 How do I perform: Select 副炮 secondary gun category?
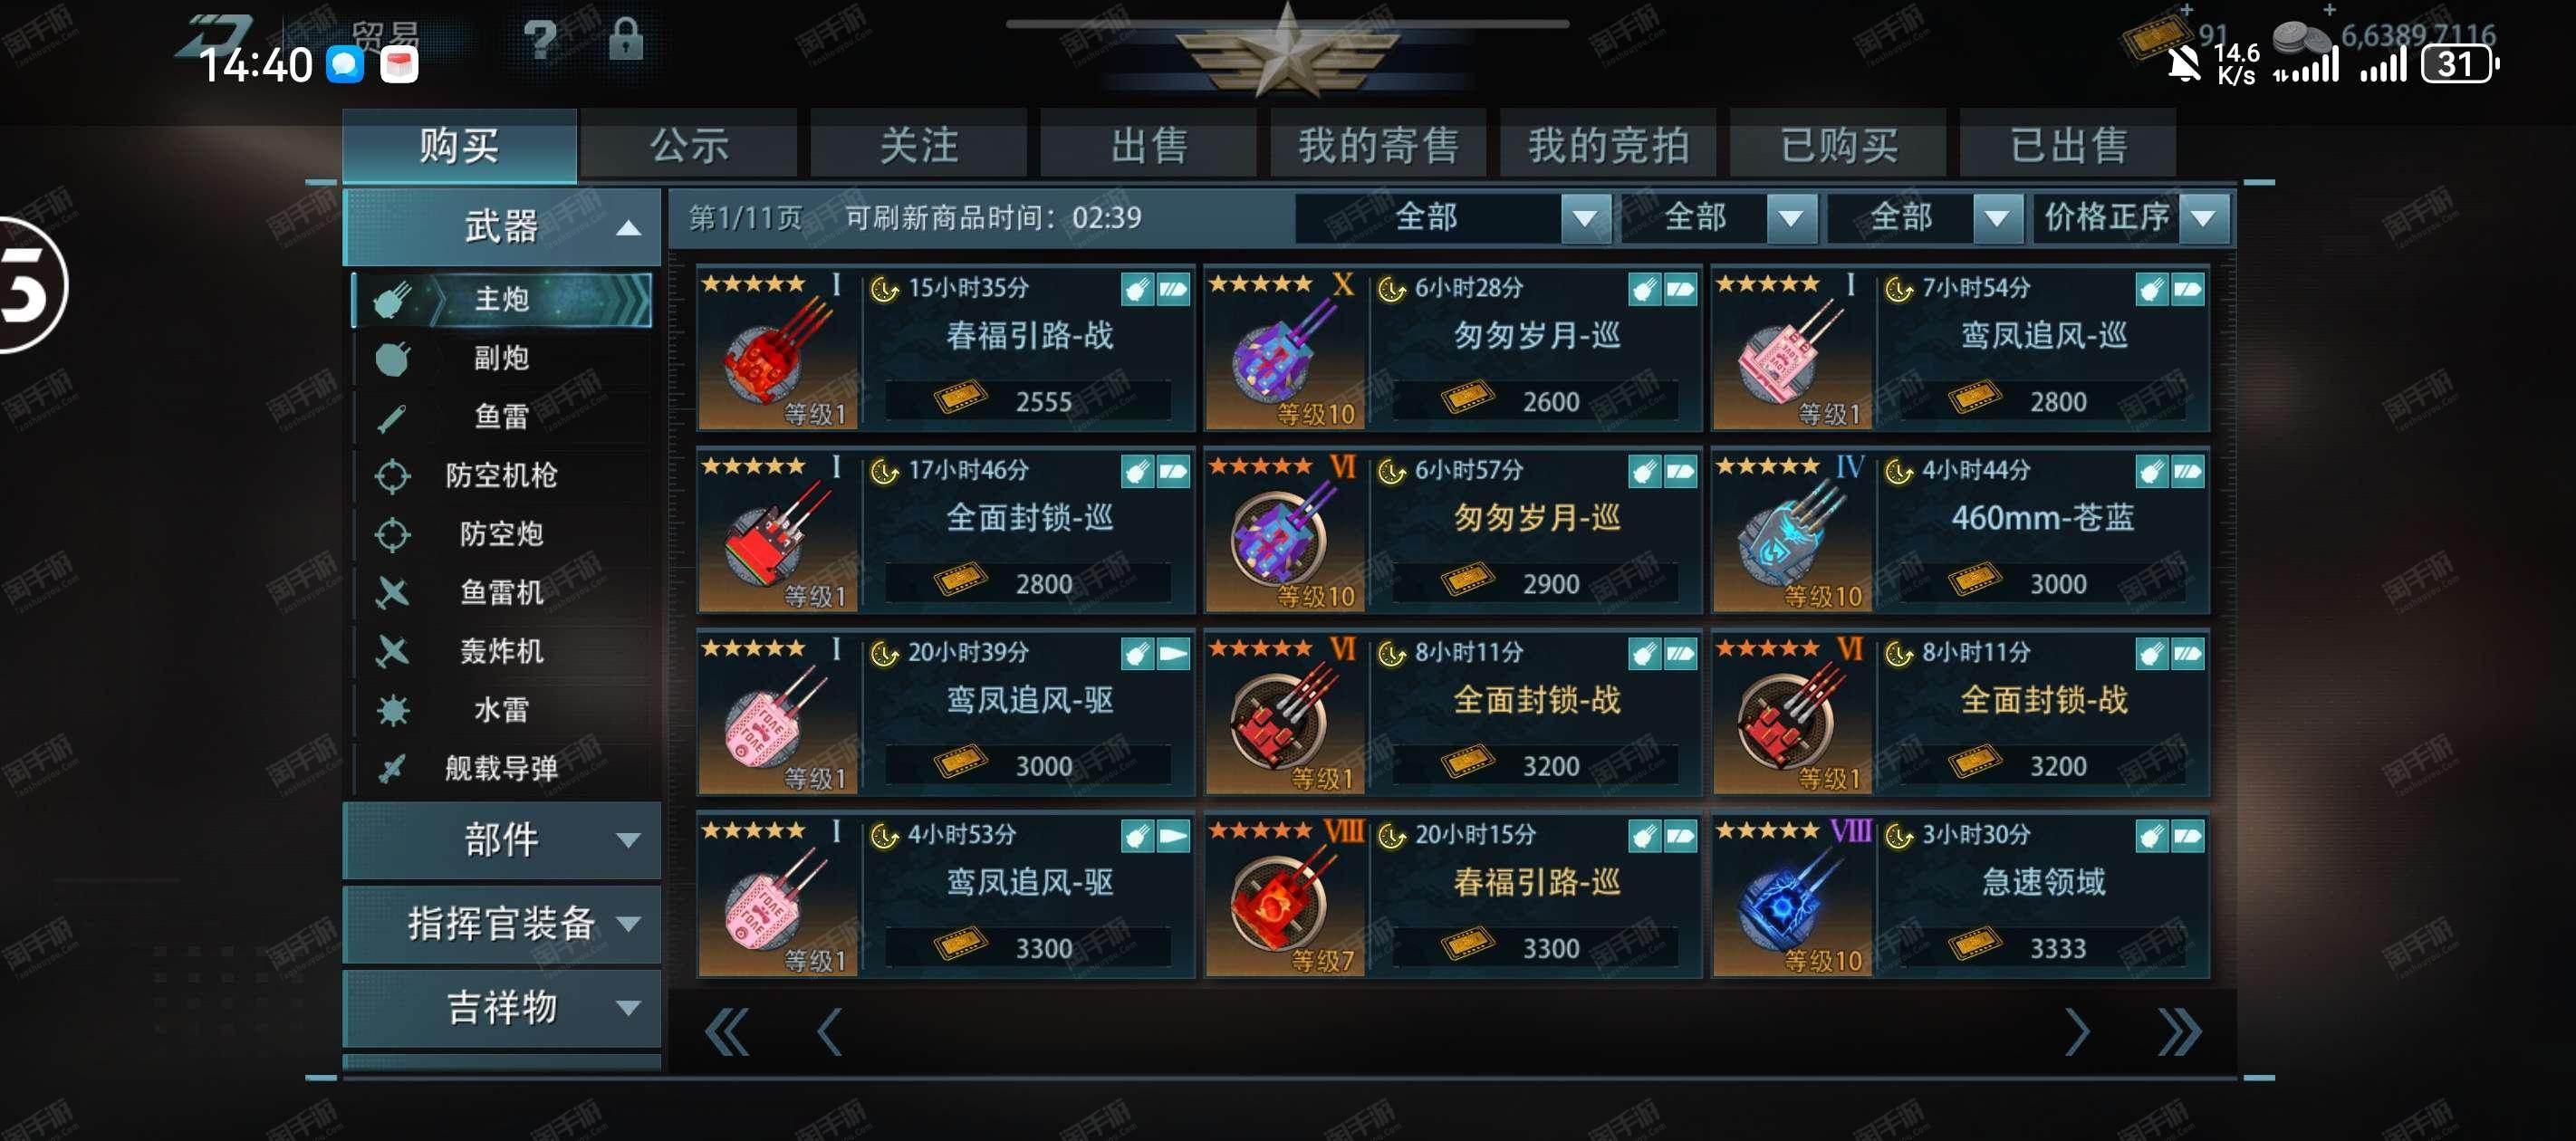click(502, 358)
